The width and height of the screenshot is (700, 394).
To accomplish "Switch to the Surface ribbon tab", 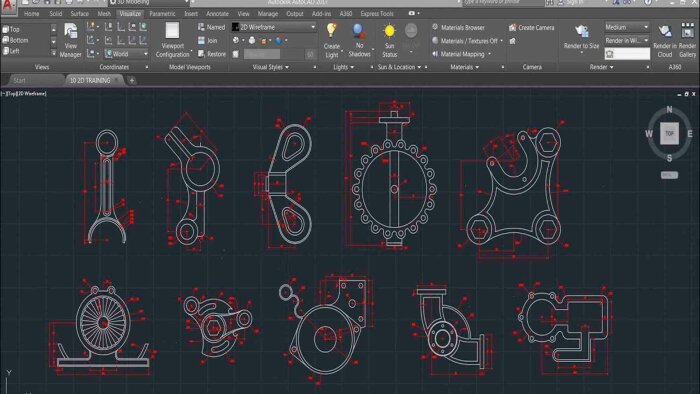I will pos(79,14).
